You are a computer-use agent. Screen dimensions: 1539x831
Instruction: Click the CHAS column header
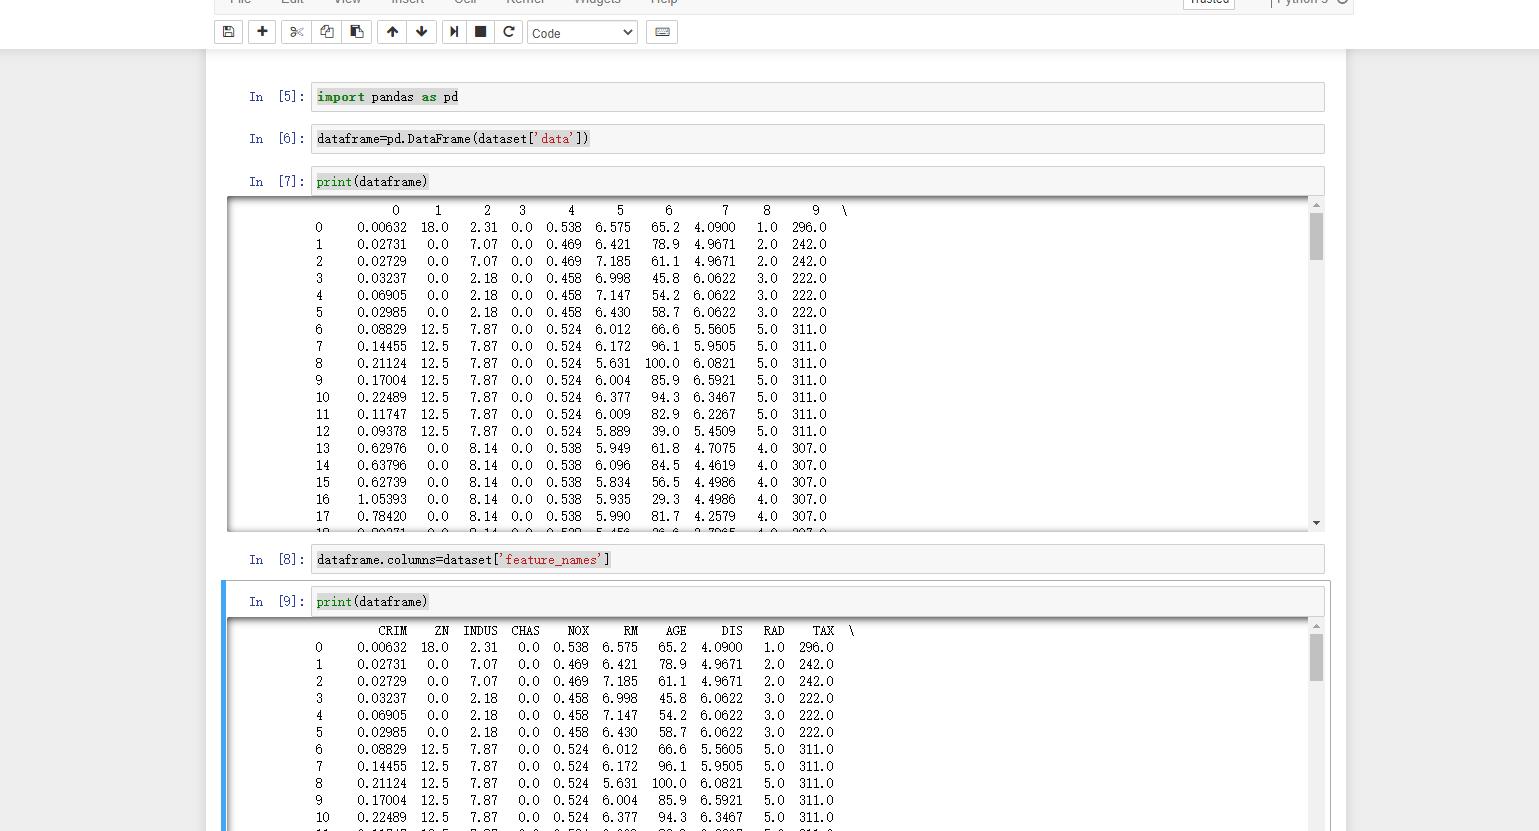[525, 631]
